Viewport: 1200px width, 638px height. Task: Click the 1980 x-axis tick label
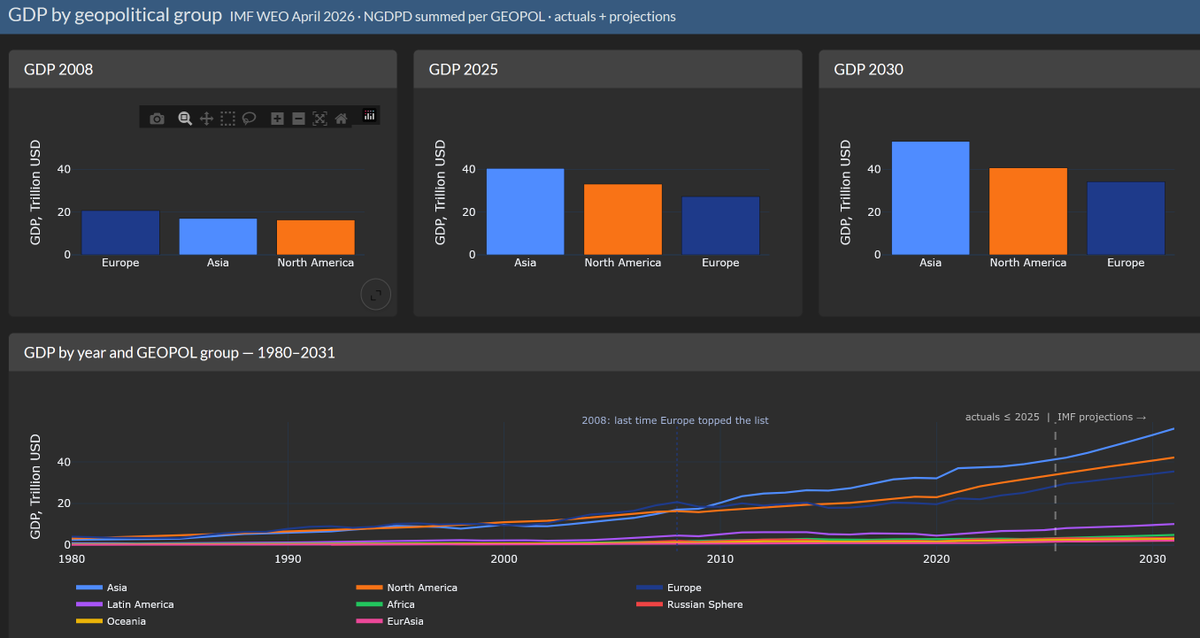[72, 559]
